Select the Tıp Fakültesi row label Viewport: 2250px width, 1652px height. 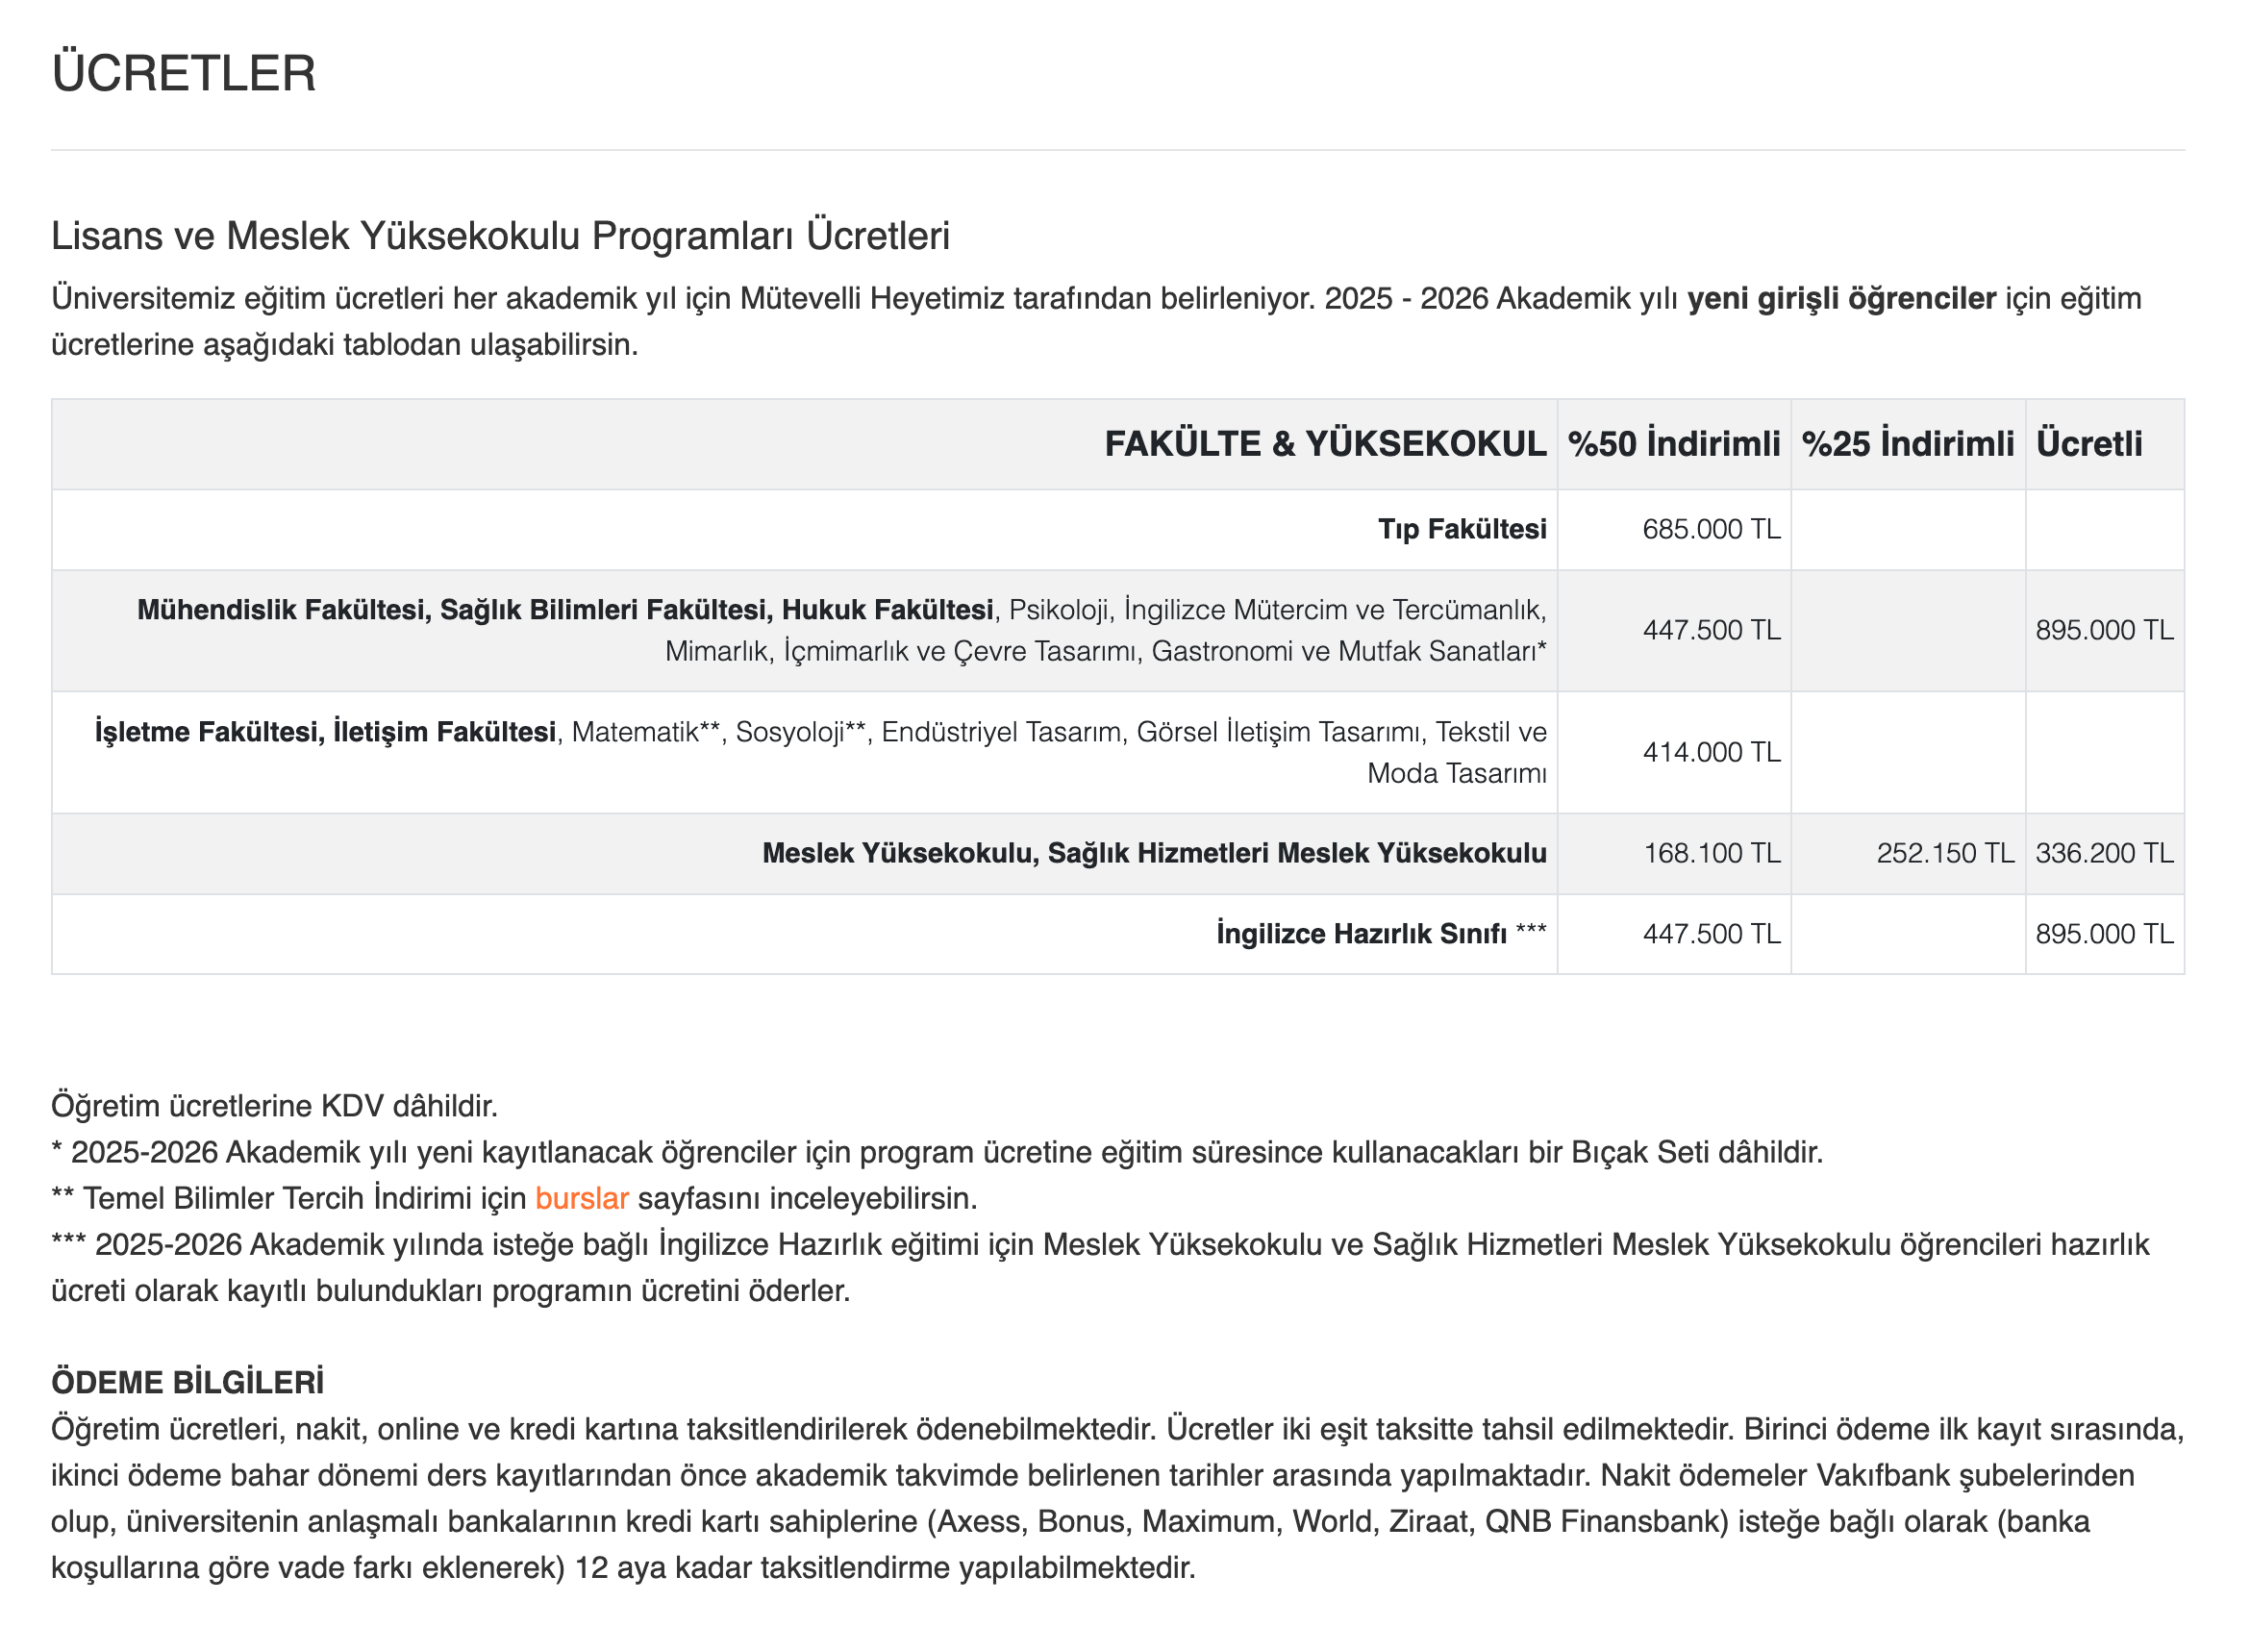pos(1461,529)
